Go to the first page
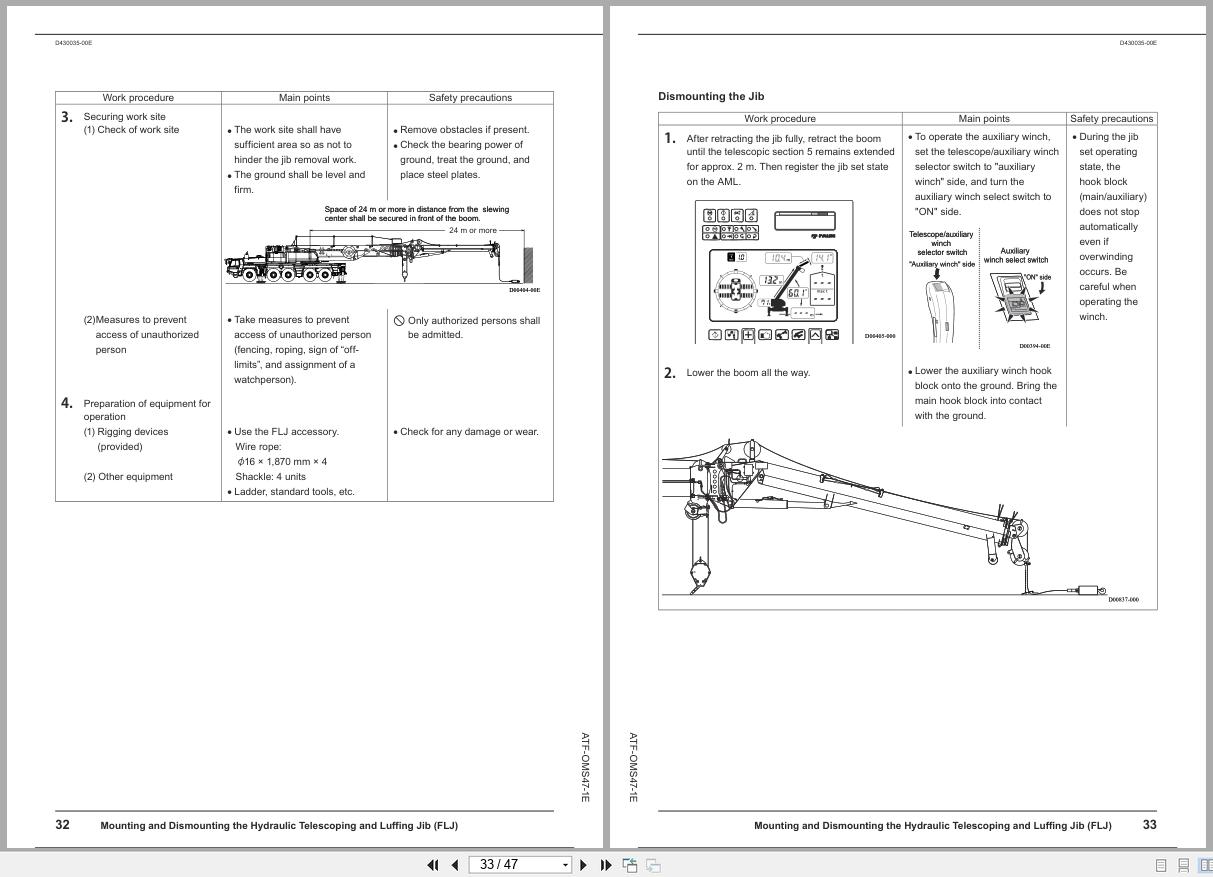Viewport: 1213px width, 877px height. (433, 865)
